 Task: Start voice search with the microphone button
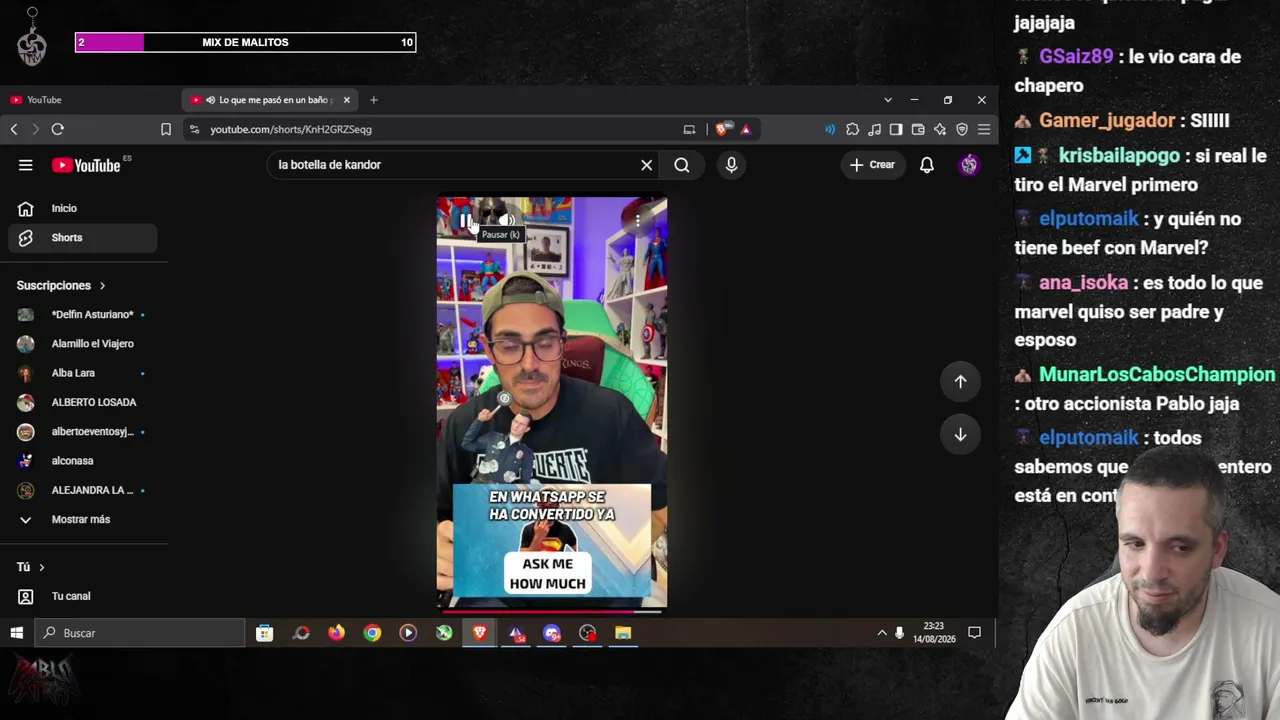(731, 165)
